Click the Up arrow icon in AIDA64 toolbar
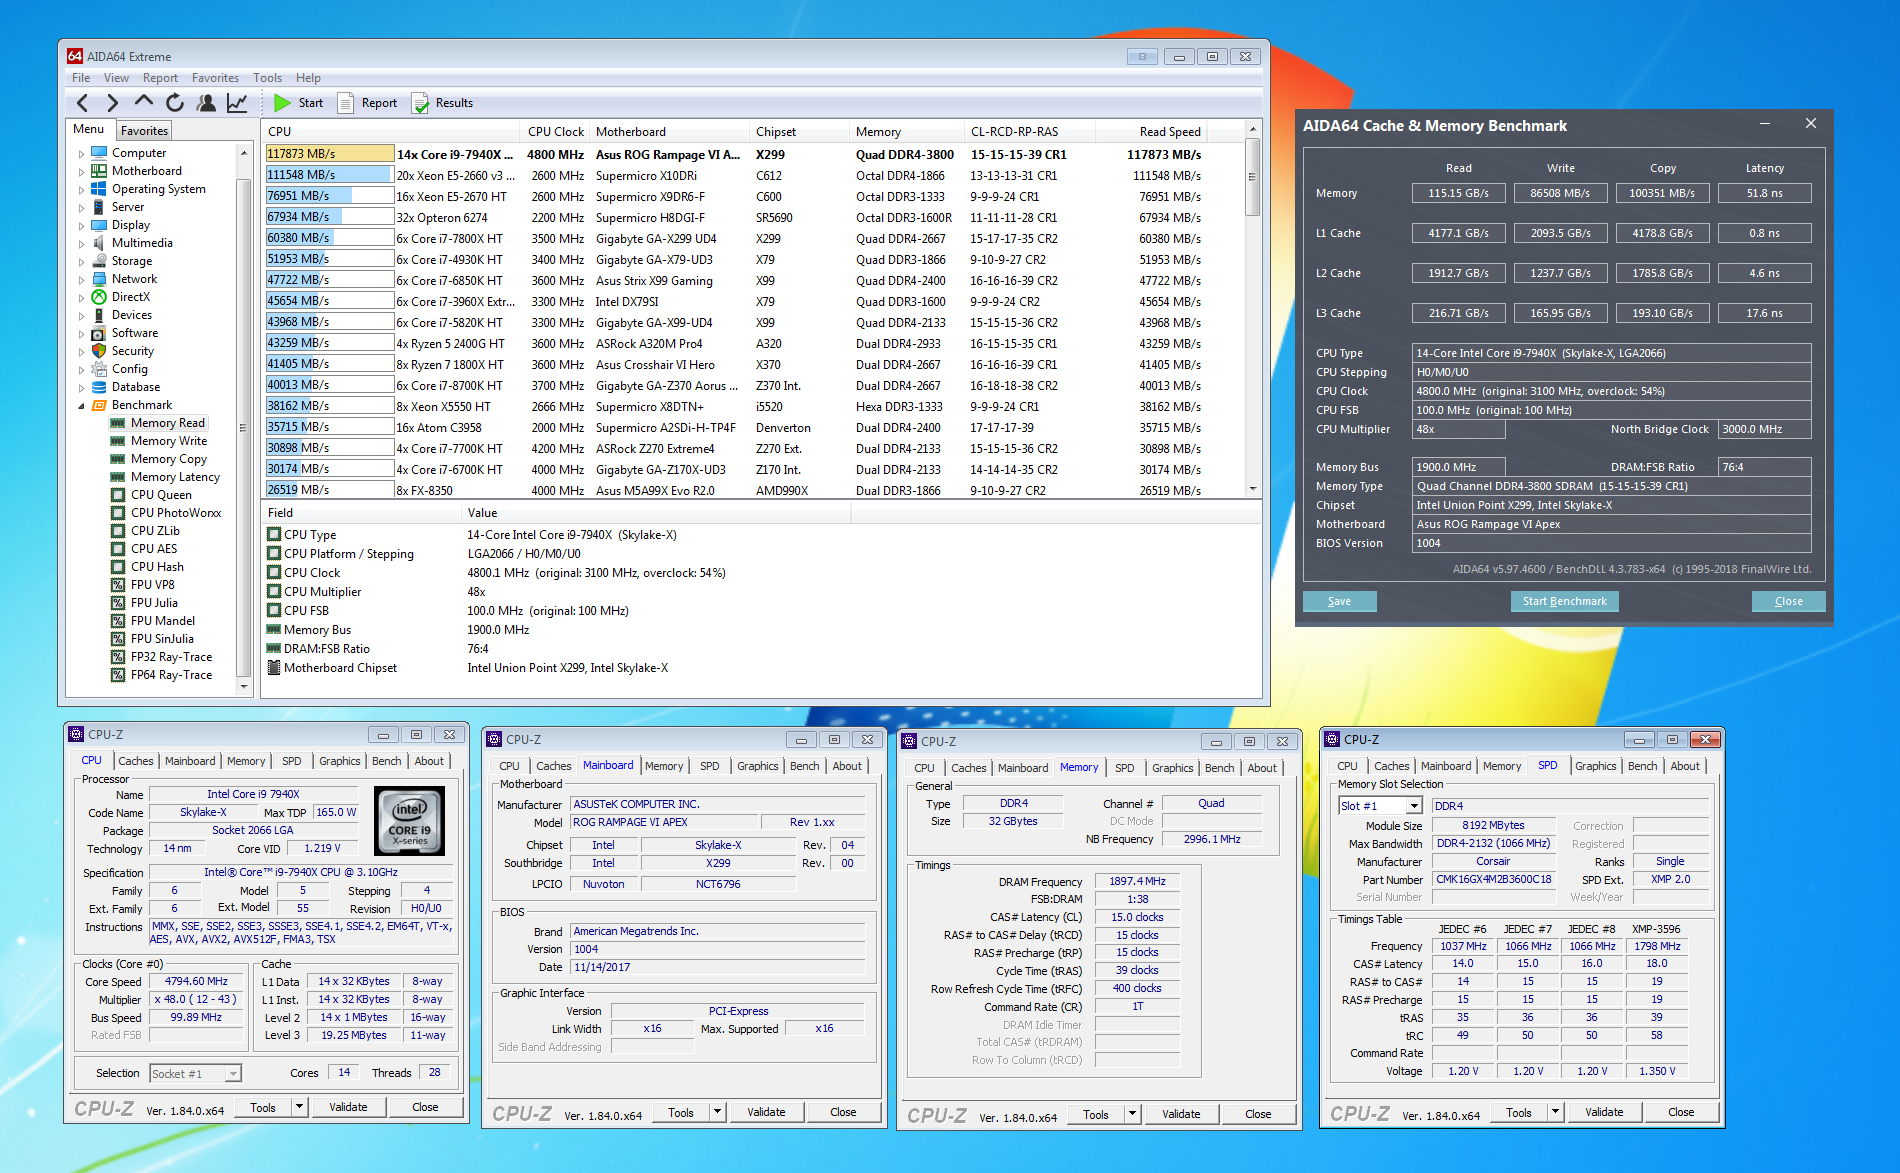The image size is (1900, 1173). tap(143, 101)
